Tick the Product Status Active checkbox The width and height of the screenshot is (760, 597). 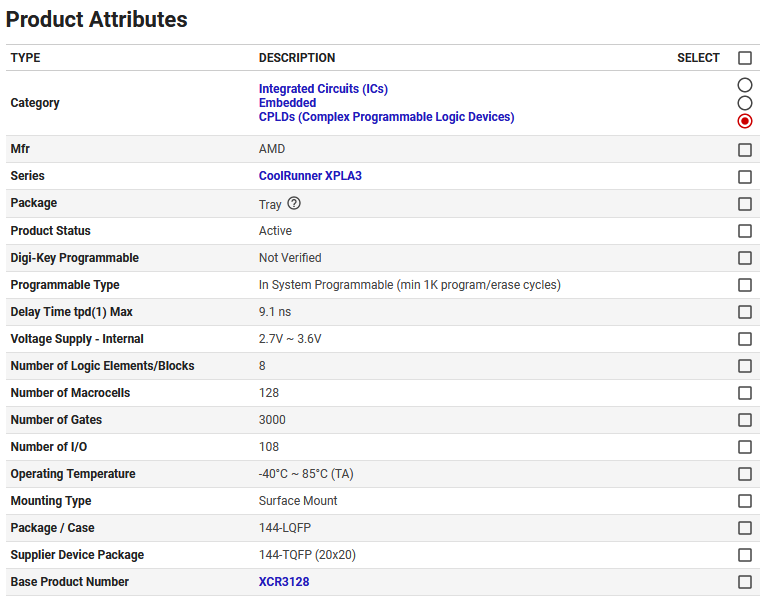(744, 231)
